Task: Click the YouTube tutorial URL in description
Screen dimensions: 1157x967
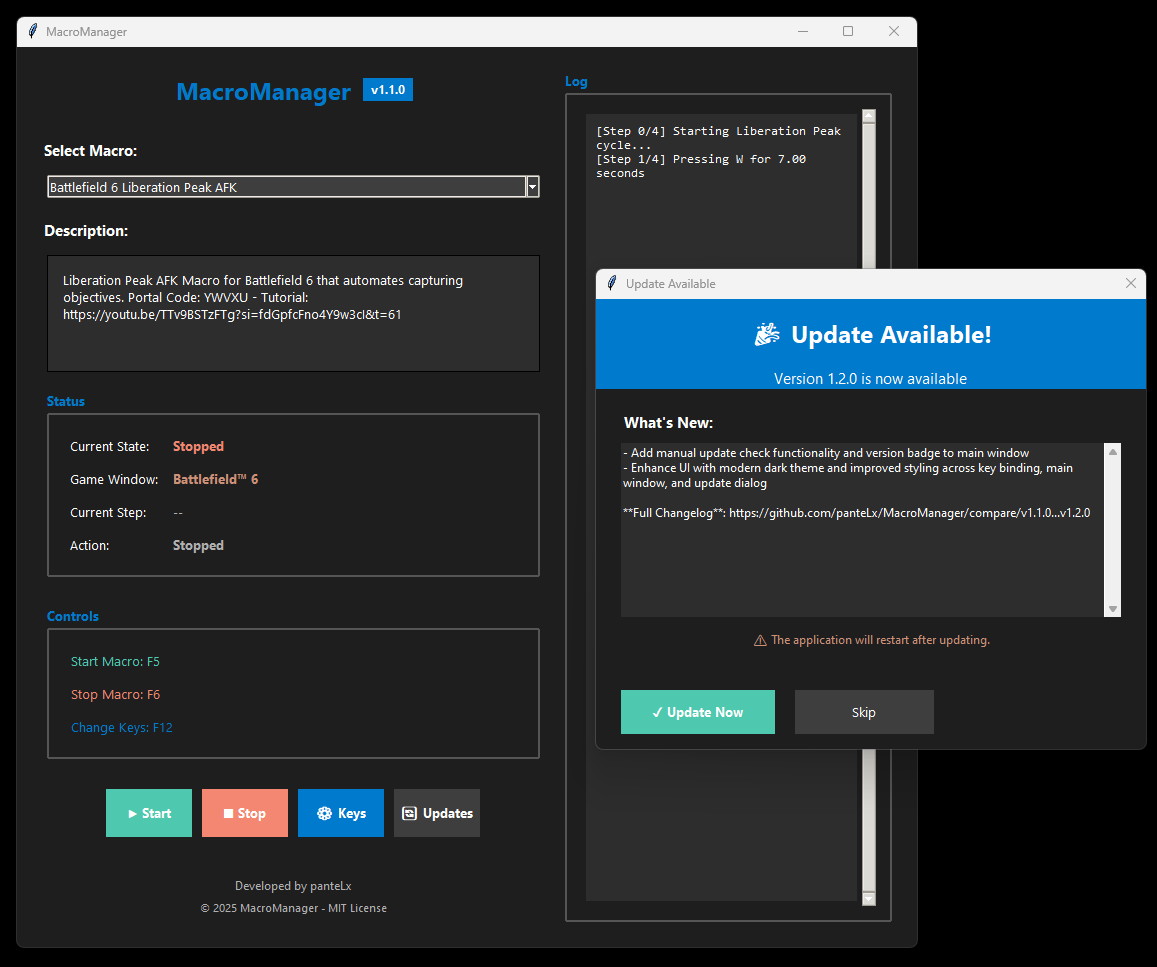Action: tap(232, 314)
